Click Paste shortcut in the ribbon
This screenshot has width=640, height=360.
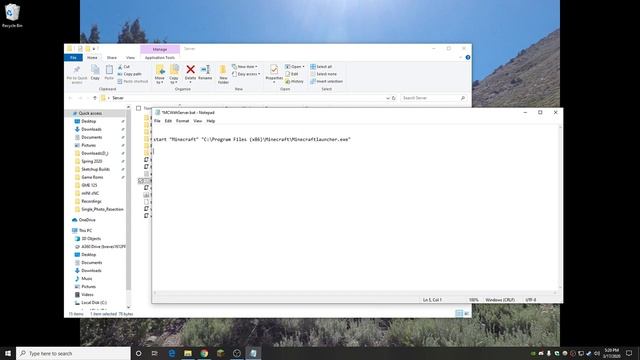coord(133,81)
